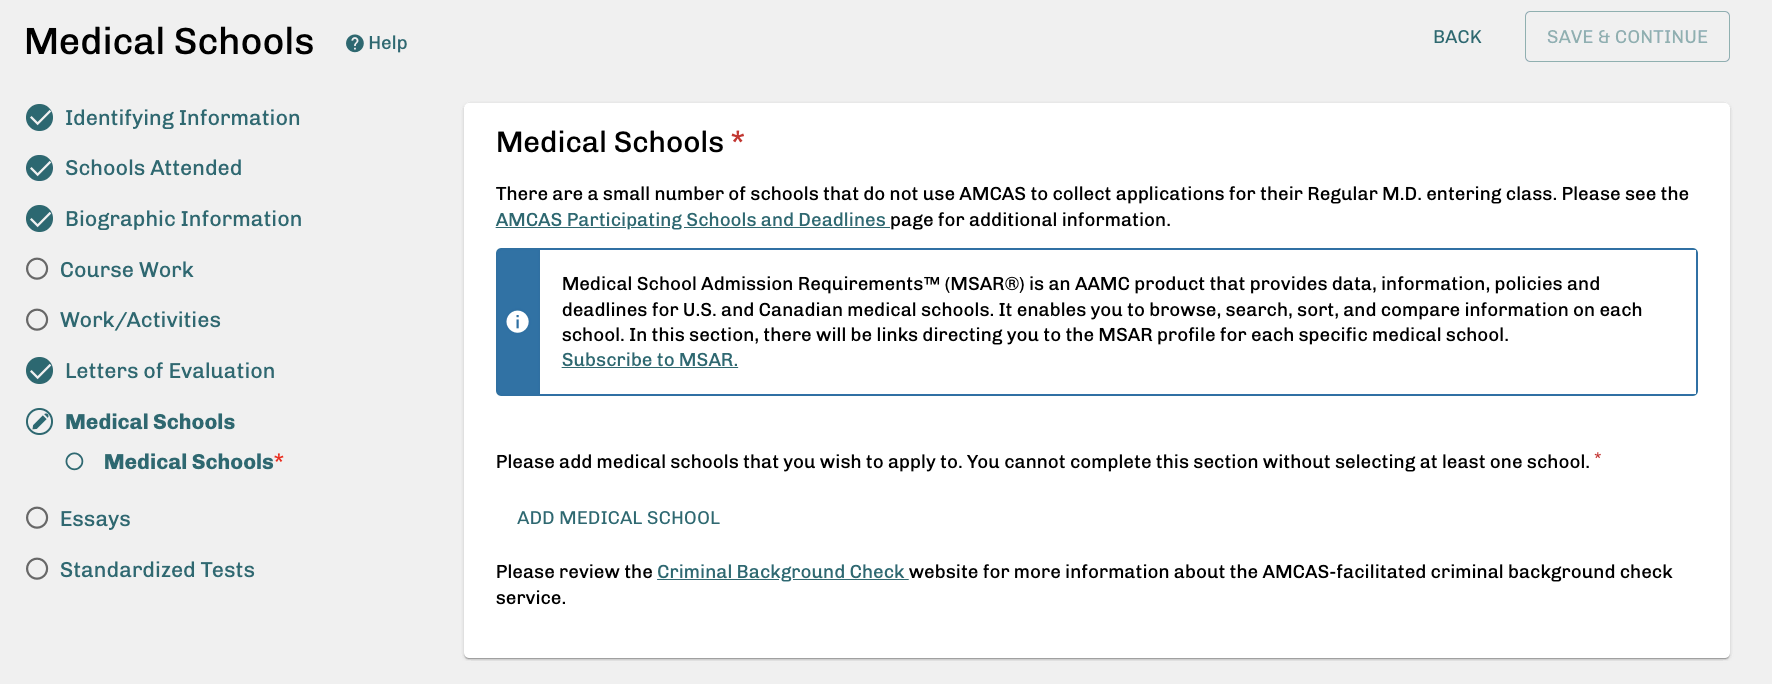Image resolution: width=1772 pixels, height=684 pixels.
Task: Expand the Course Work section
Action: [x=126, y=268]
